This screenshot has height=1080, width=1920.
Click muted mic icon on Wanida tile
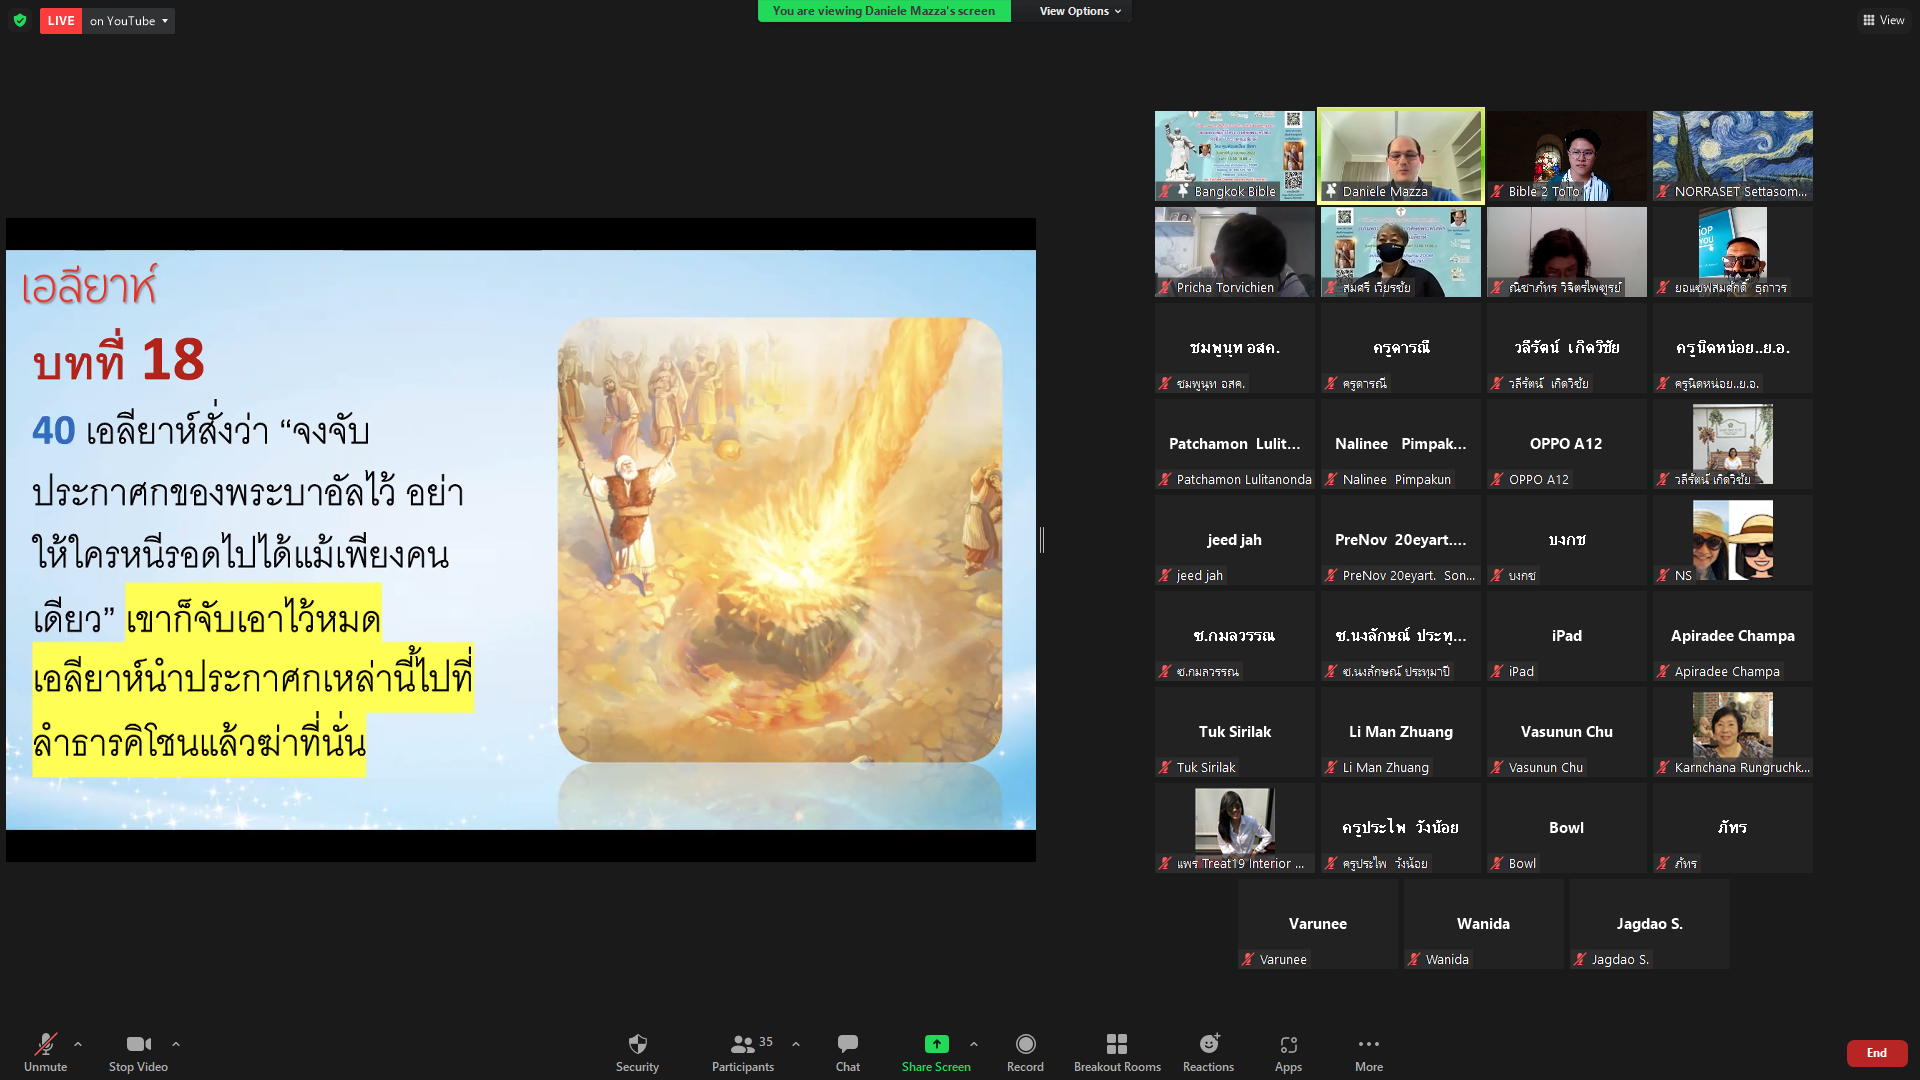(x=1414, y=959)
